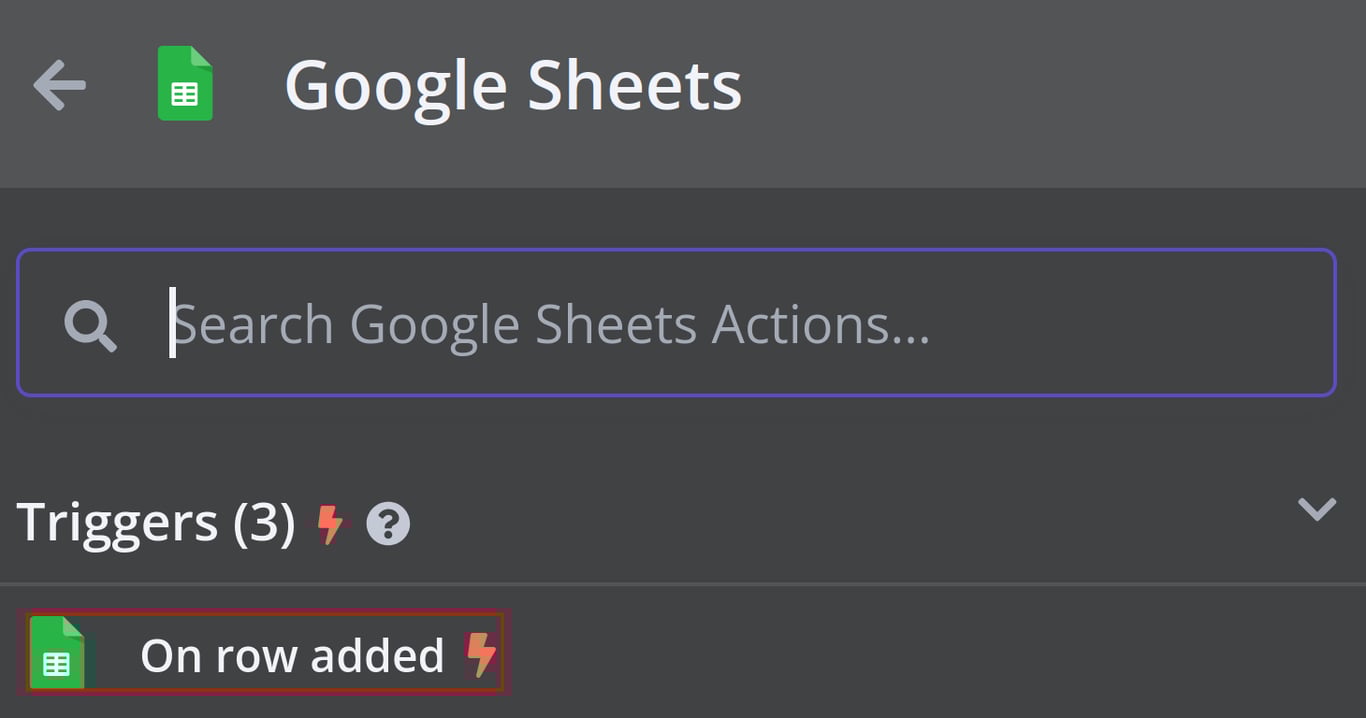Open the help question mark icon
The height and width of the screenshot is (718, 1366).
click(389, 521)
